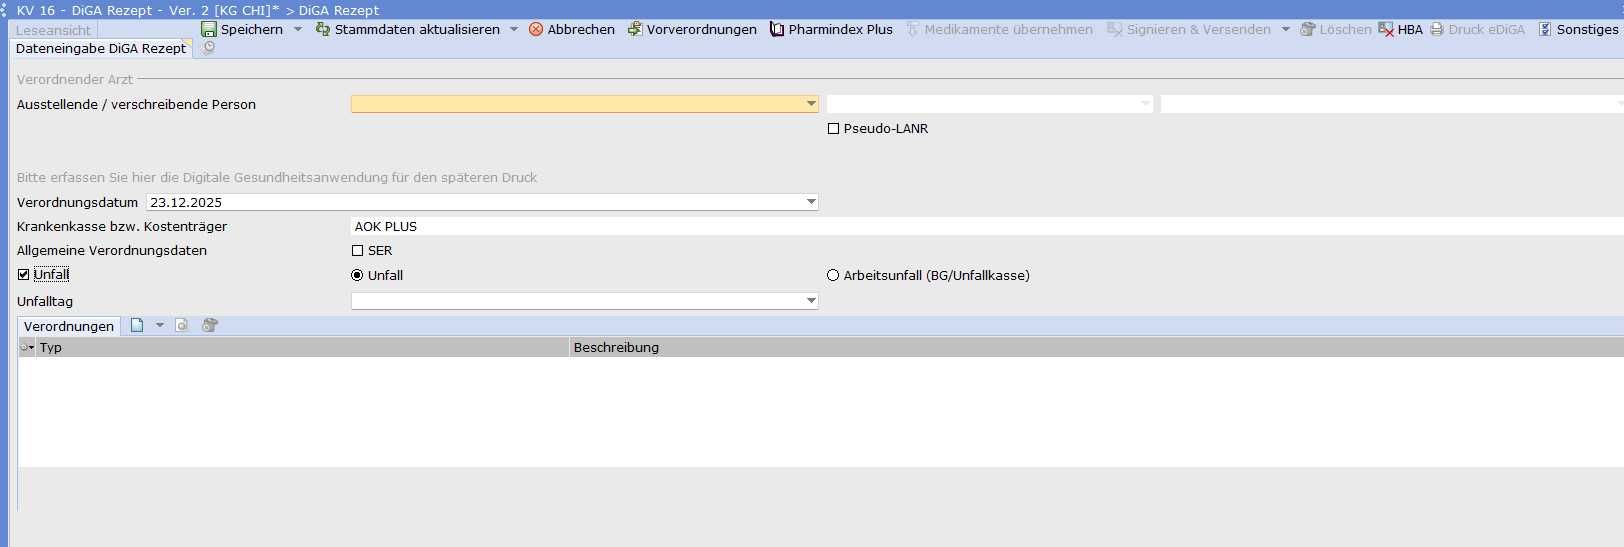The width and height of the screenshot is (1624, 547).
Task: Open the Unfalltag date dropdown arrow
Action: (811, 301)
